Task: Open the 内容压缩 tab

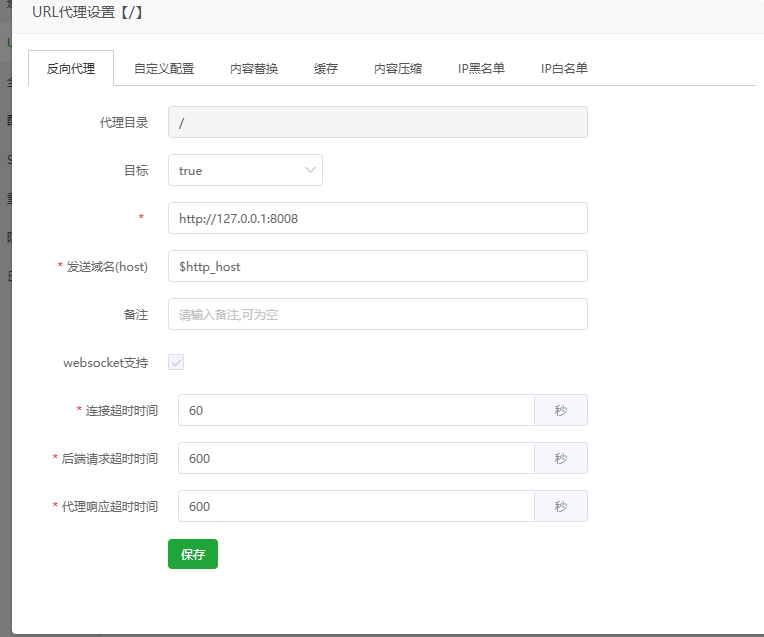Action: coord(398,69)
